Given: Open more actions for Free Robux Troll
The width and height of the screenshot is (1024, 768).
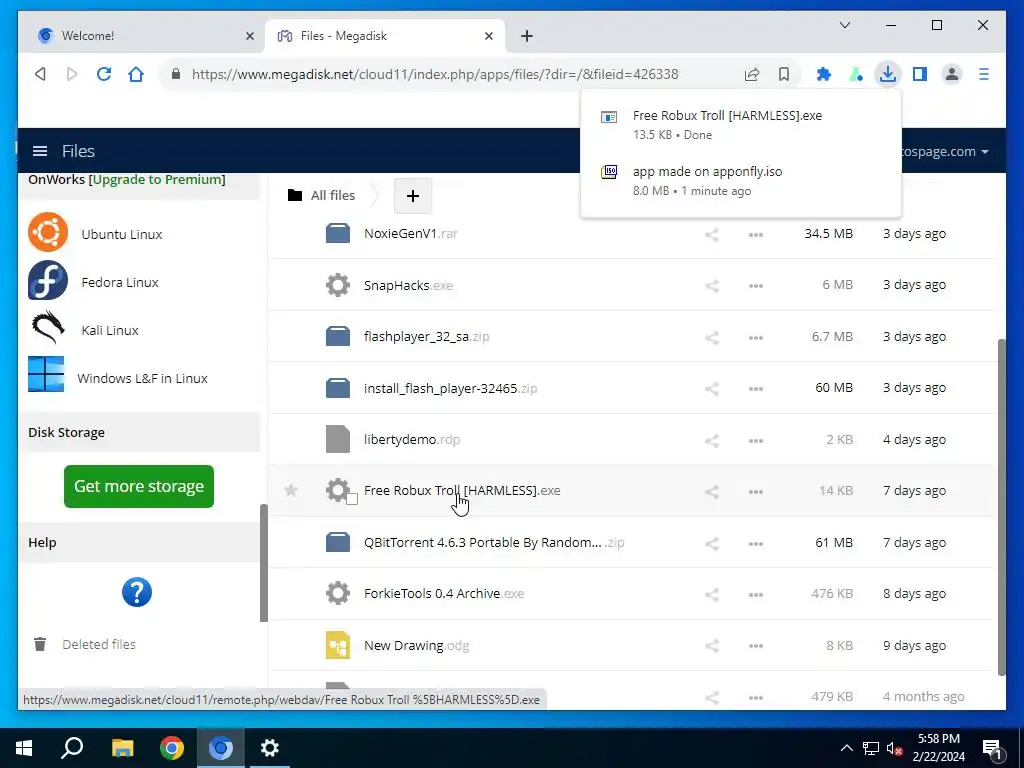Looking at the screenshot, I should 756,491.
